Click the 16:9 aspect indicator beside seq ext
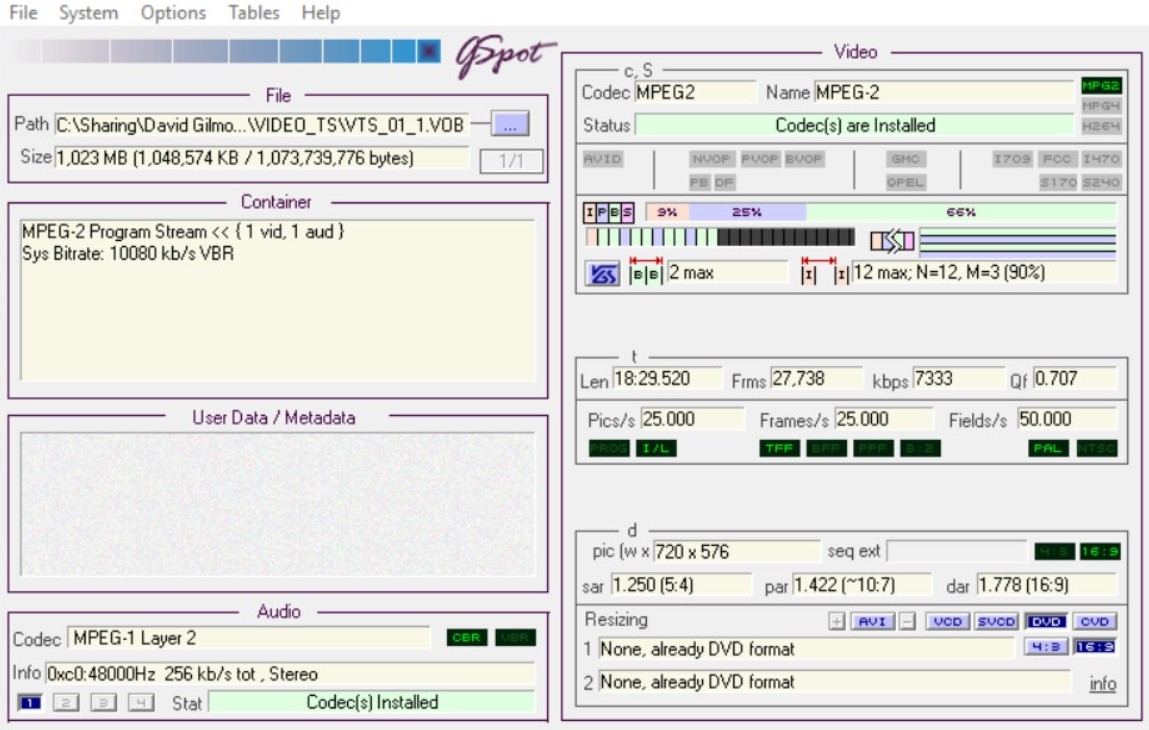The width and height of the screenshot is (1149, 730). [x=1101, y=551]
